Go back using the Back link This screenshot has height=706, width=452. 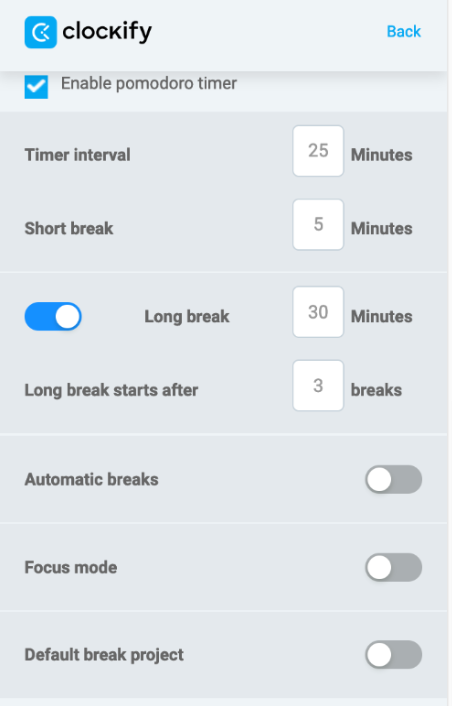(404, 32)
